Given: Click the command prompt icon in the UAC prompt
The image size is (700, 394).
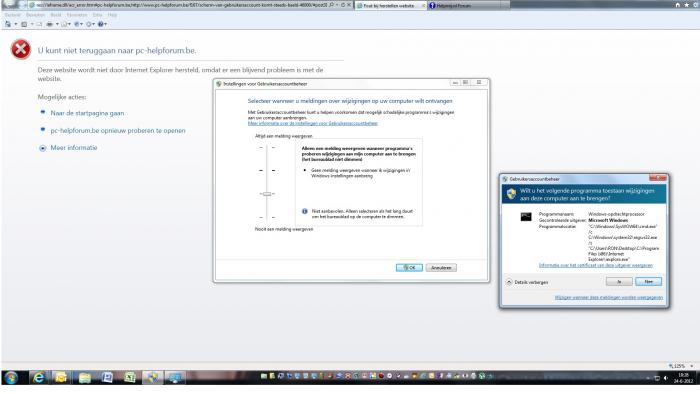Looking at the screenshot, I should point(526,217).
